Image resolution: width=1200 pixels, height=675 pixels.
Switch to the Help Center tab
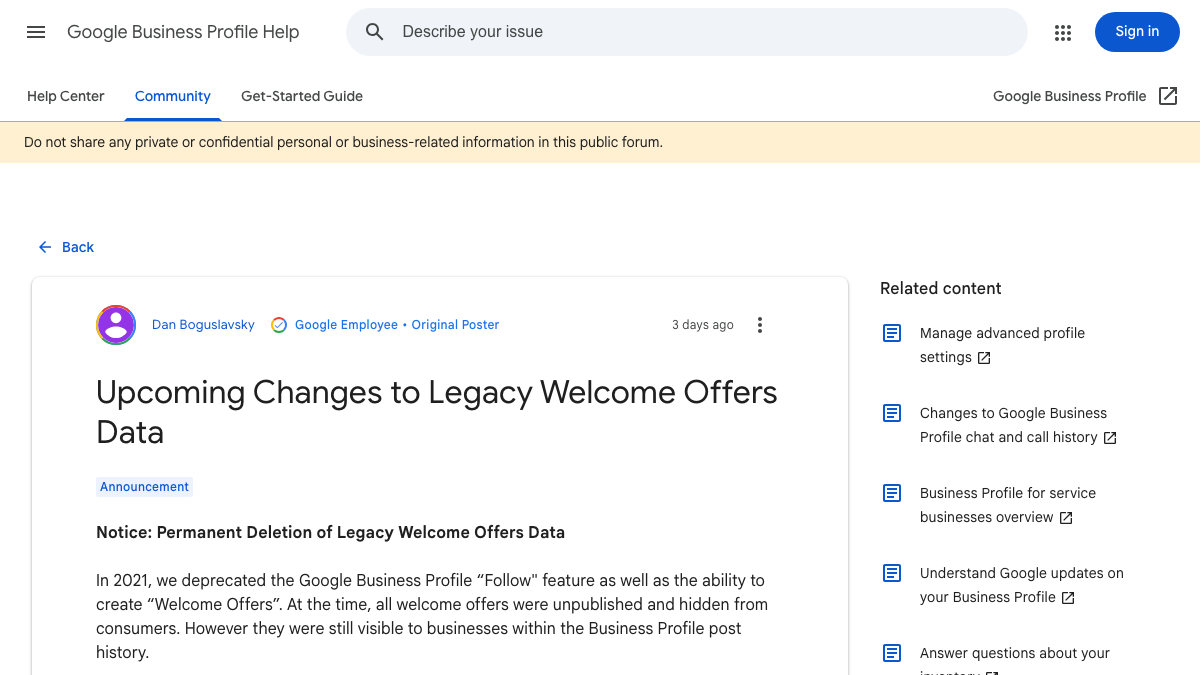[x=66, y=96]
